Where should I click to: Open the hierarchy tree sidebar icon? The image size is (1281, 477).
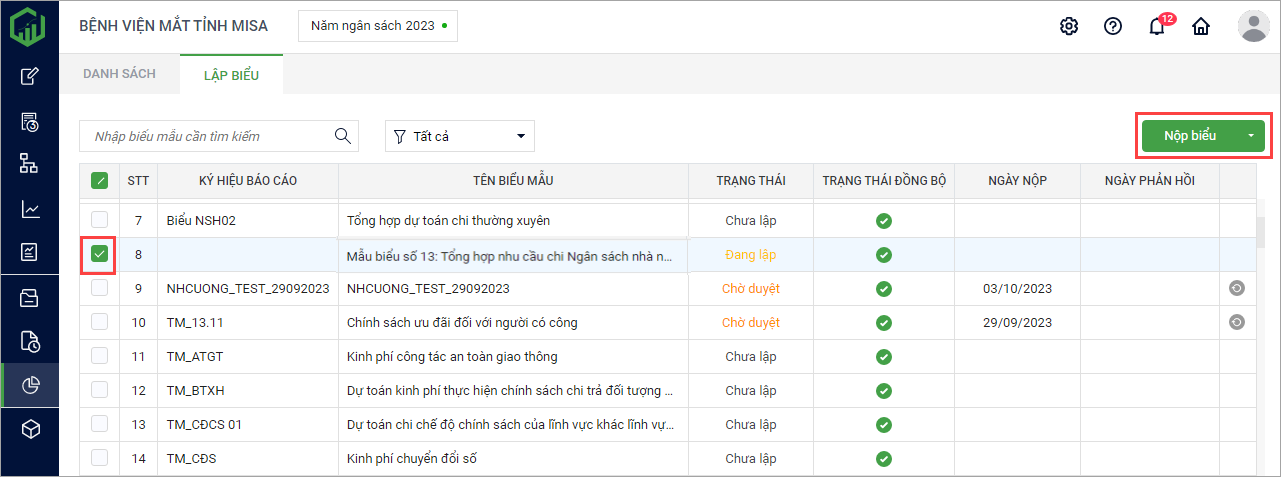(30, 164)
